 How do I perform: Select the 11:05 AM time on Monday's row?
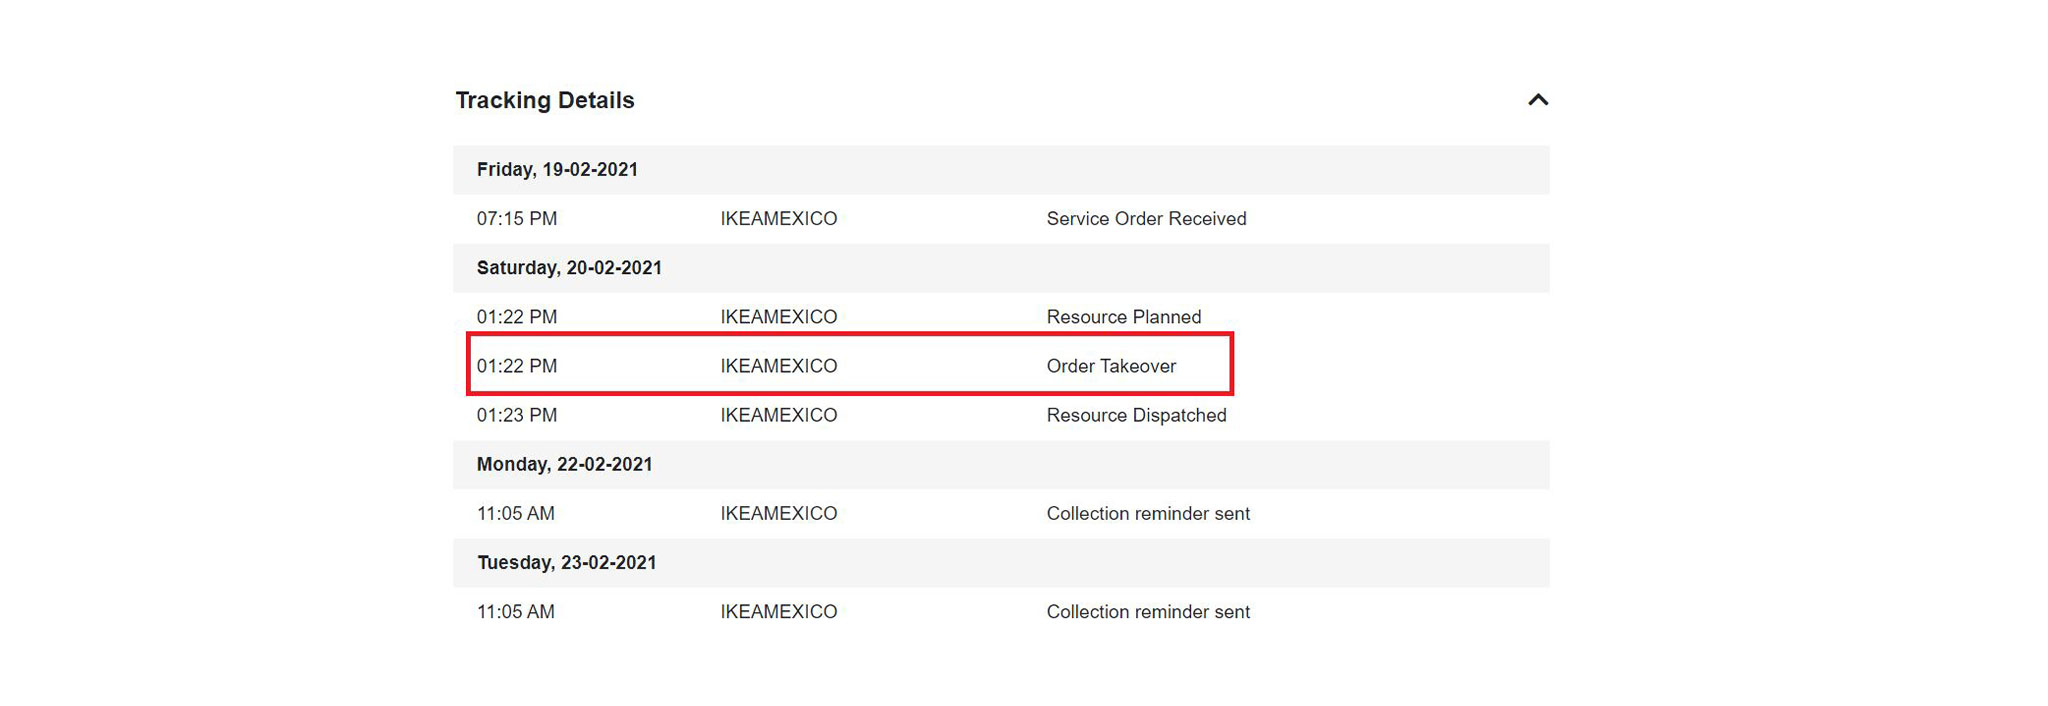pos(515,513)
